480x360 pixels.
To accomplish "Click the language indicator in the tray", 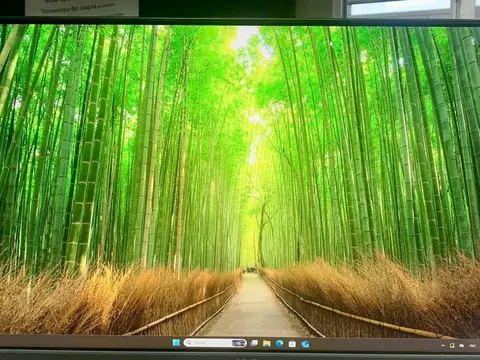I will [x=472, y=346].
